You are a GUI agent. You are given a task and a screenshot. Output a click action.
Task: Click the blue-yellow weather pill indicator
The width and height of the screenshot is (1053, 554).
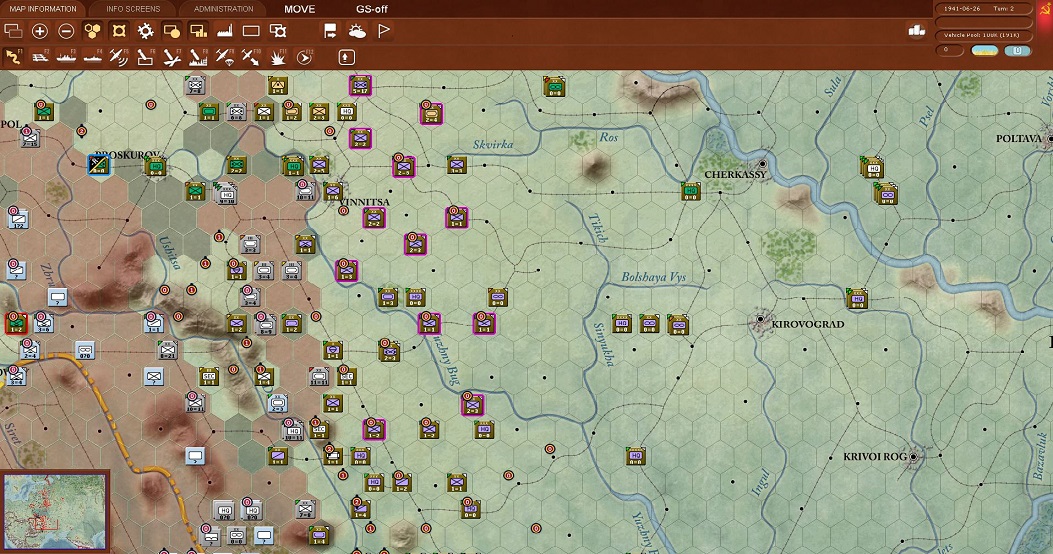click(985, 50)
